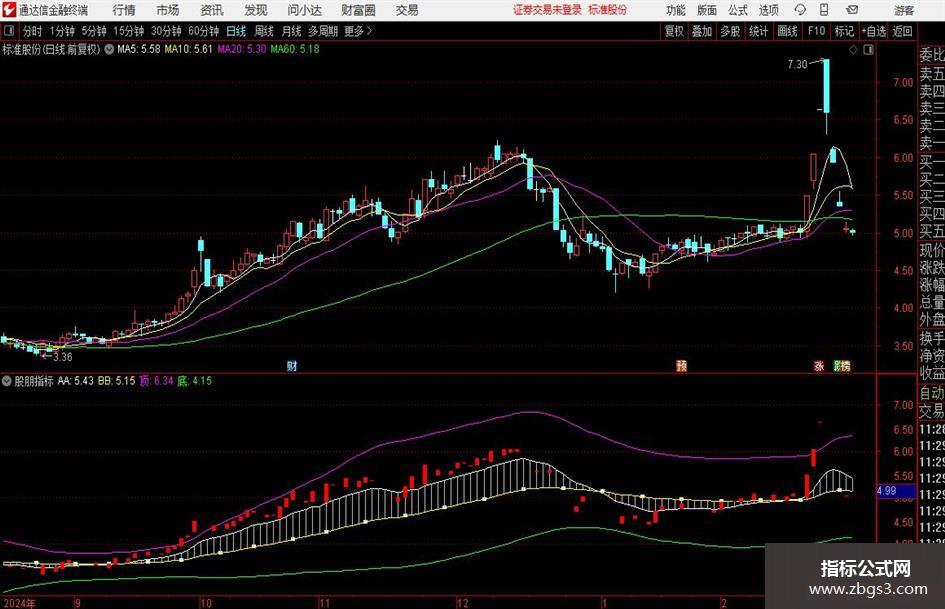945x609 pixels.
Task: Click the MA10: 5.61 indicator label
Action: click(x=189, y=49)
